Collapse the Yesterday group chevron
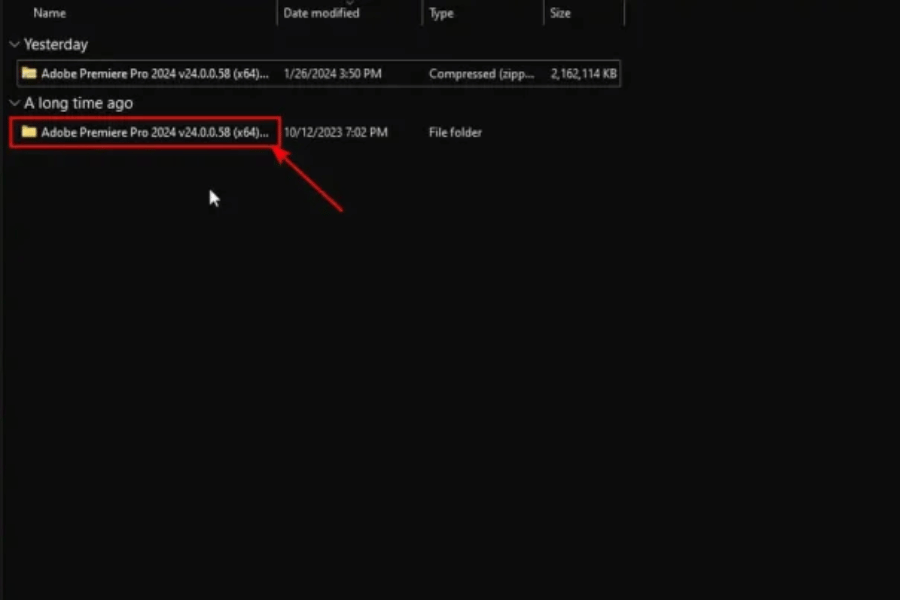This screenshot has width=900, height=600. coord(14,45)
